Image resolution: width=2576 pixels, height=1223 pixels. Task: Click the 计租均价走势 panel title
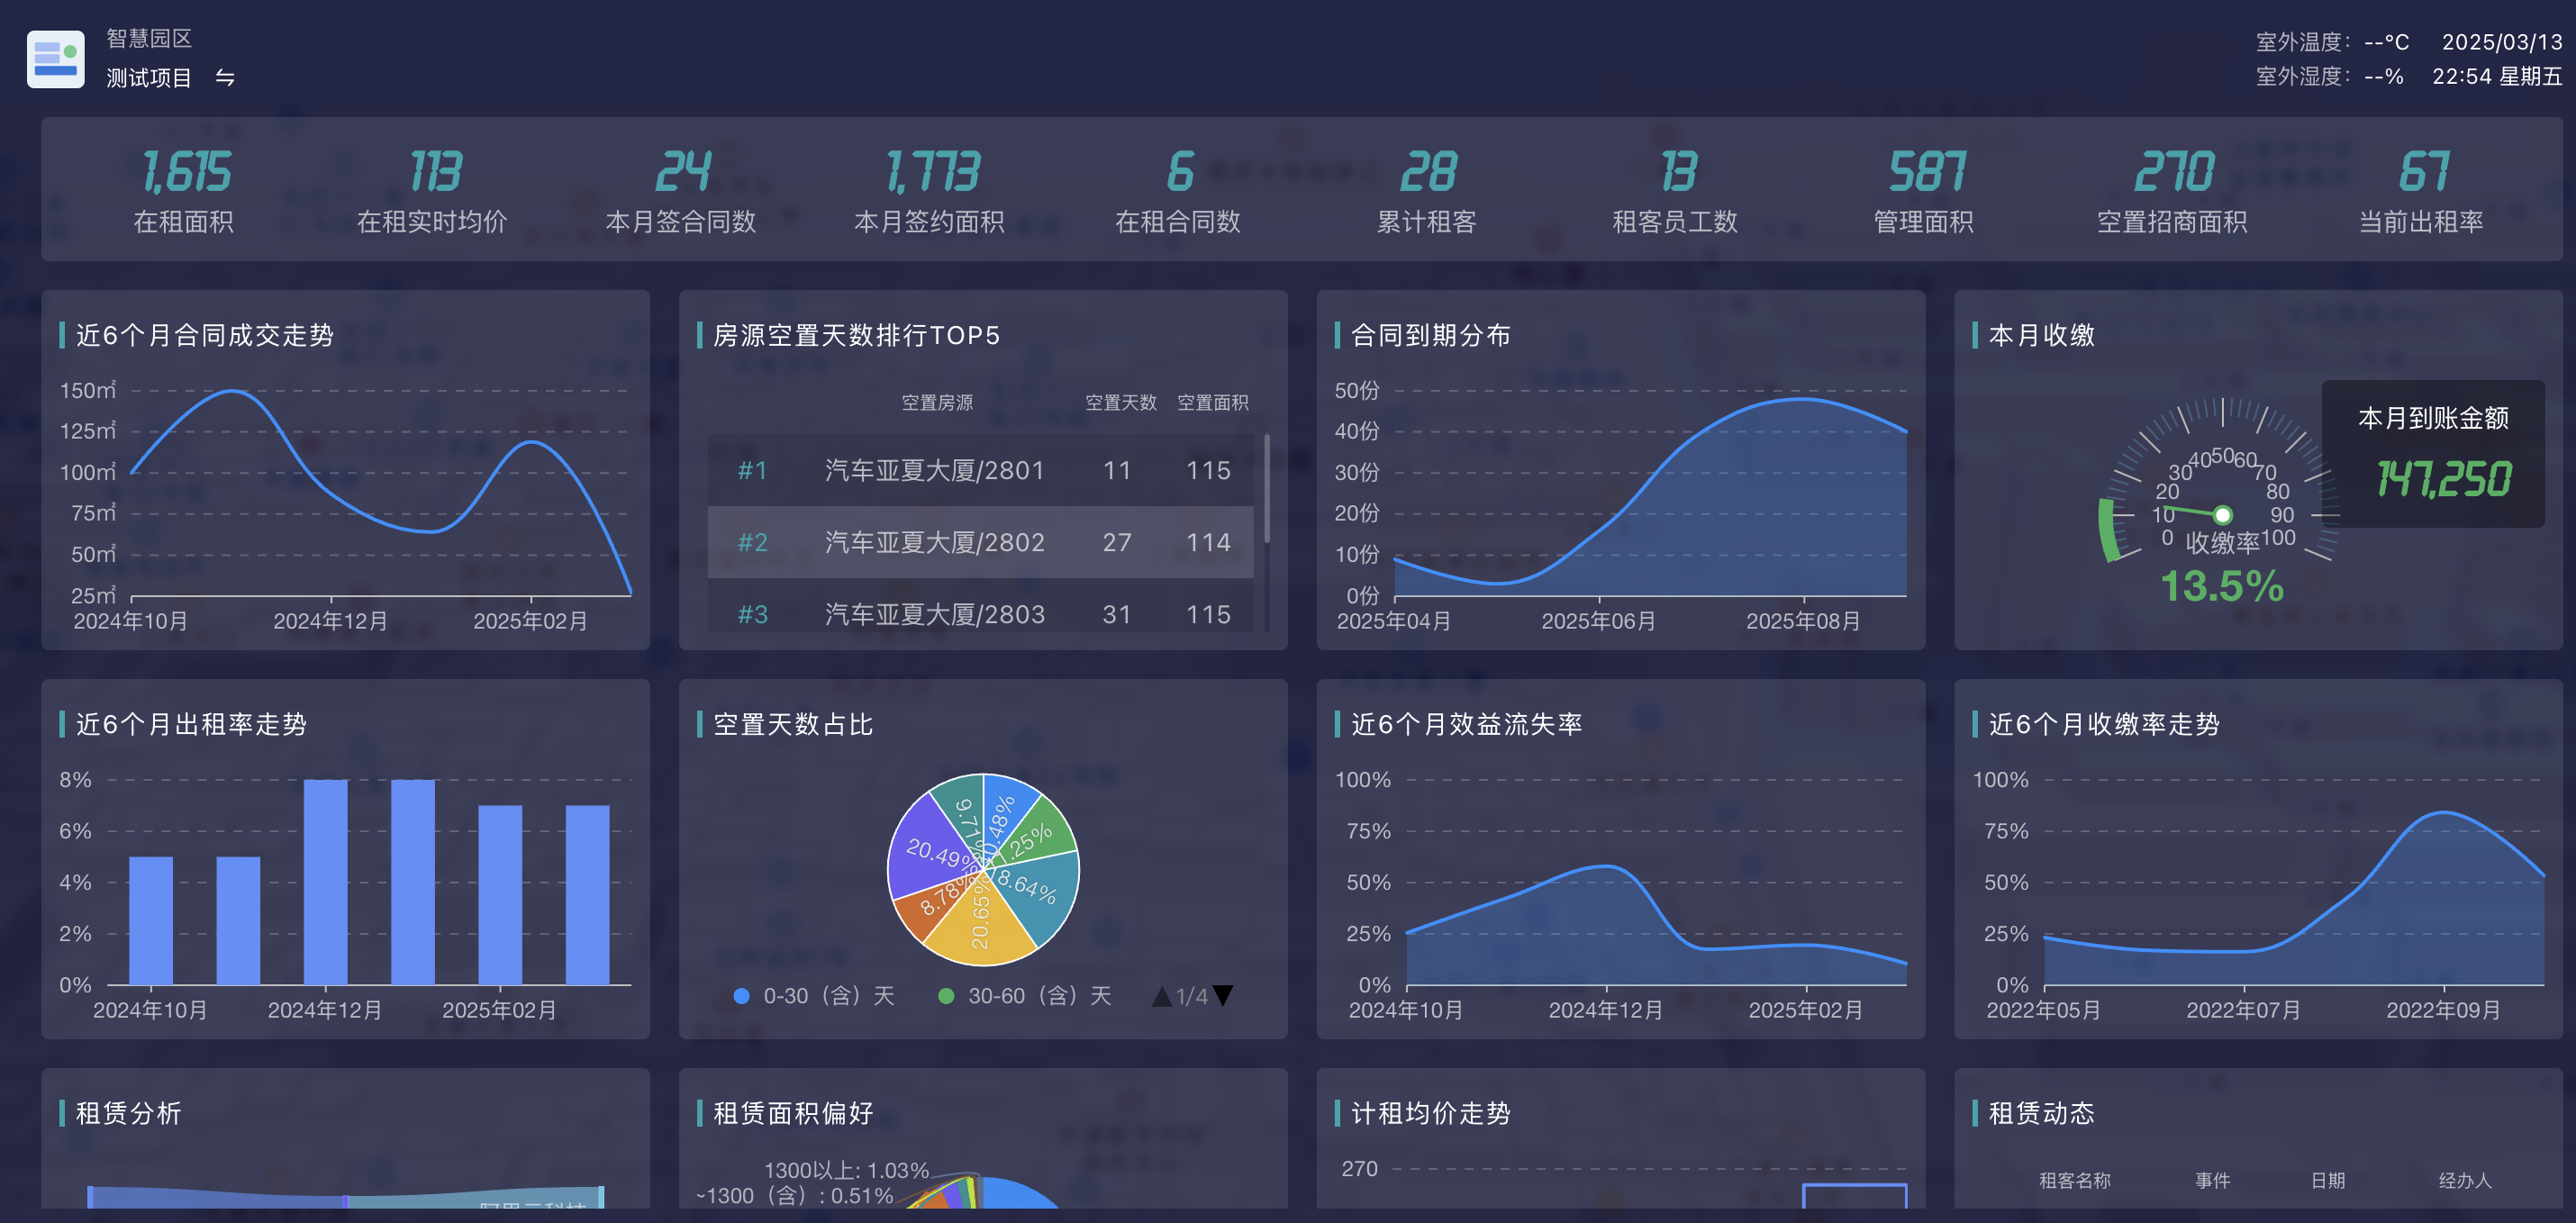click(1430, 1113)
